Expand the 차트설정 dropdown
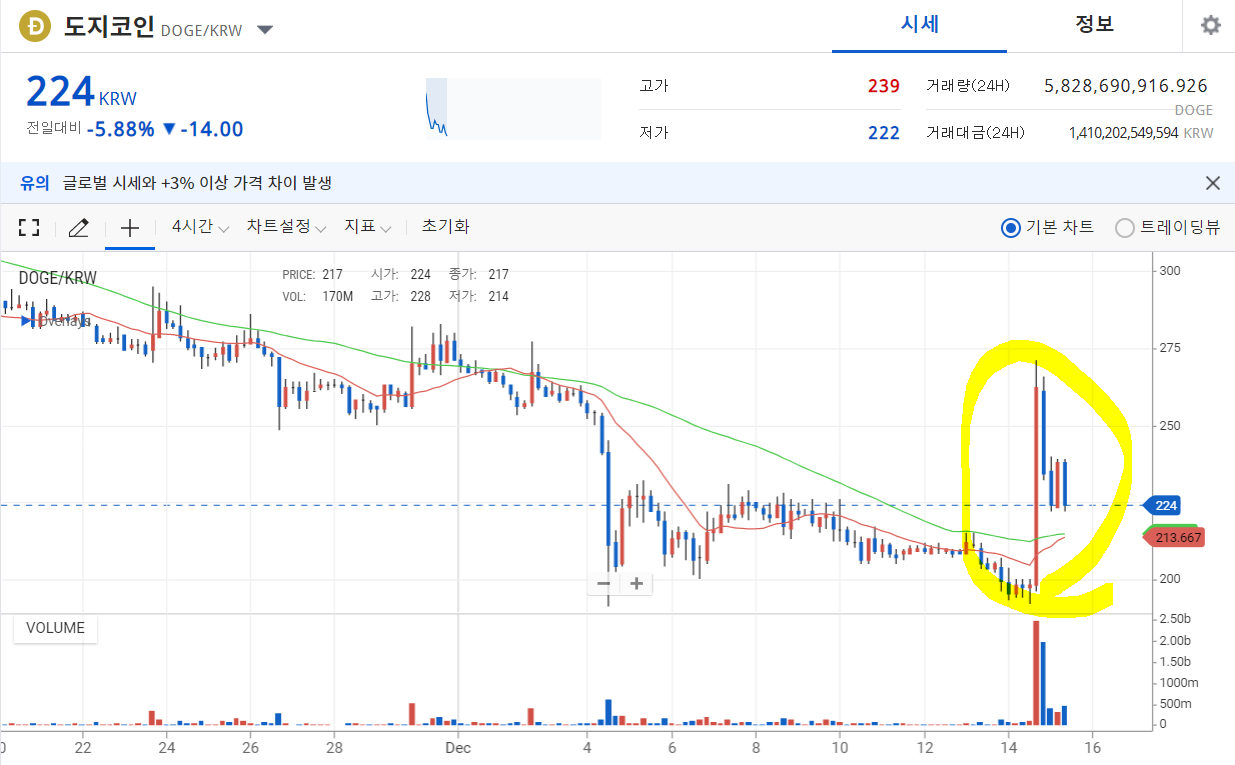Image resolution: width=1235 pixels, height=765 pixels. pyautogui.click(x=286, y=227)
